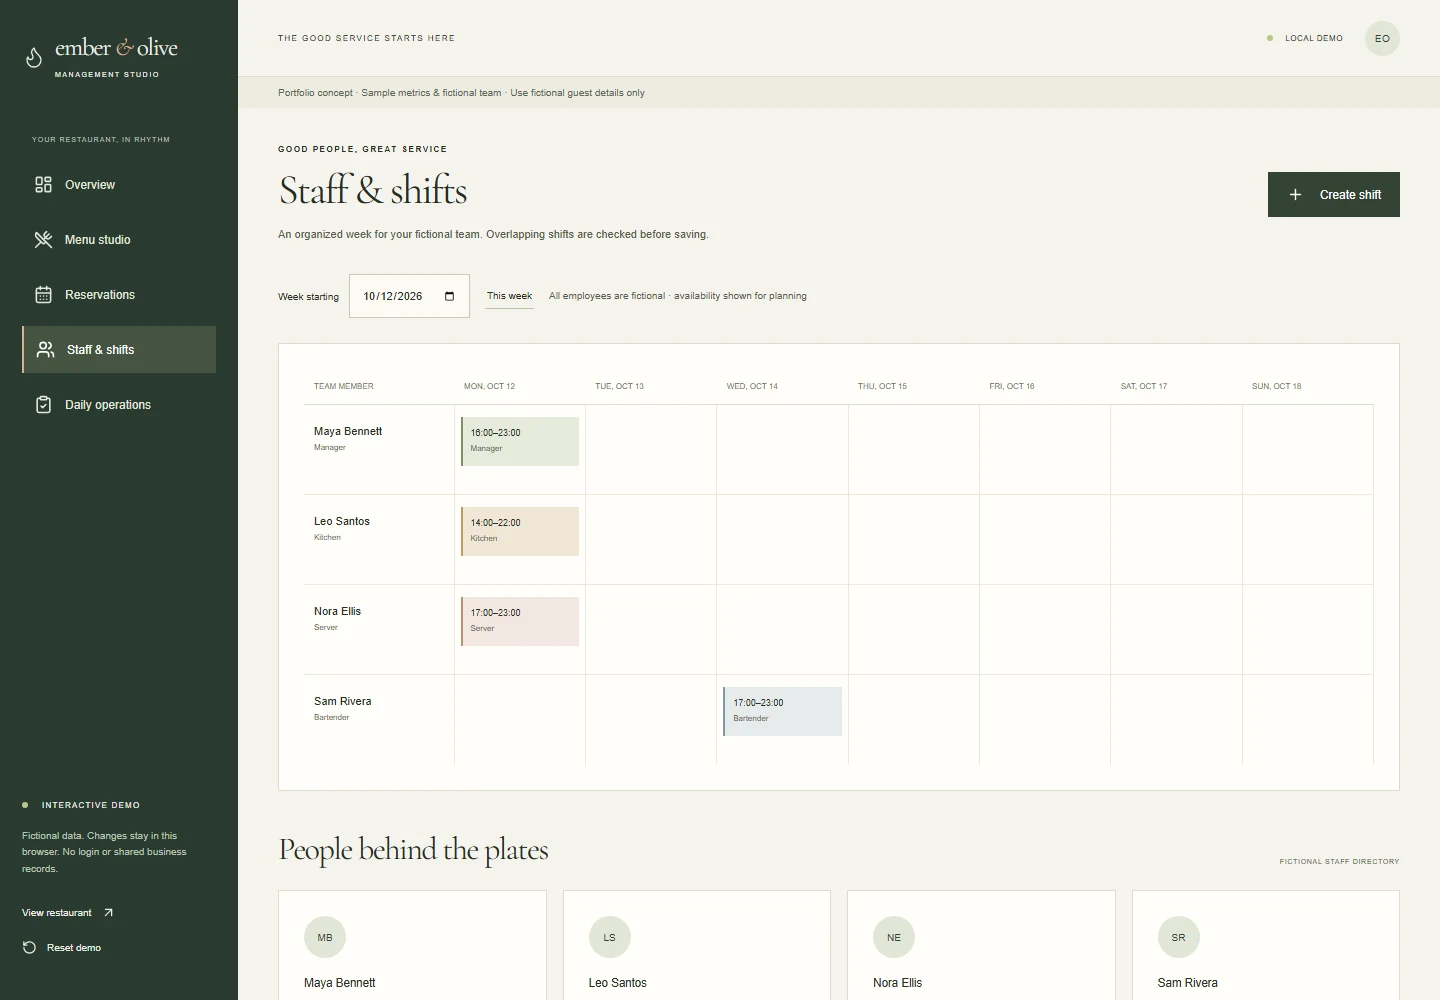Click the LS avatar for Leo Santos
The width and height of the screenshot is (1440, 1000).
(610, 938)
